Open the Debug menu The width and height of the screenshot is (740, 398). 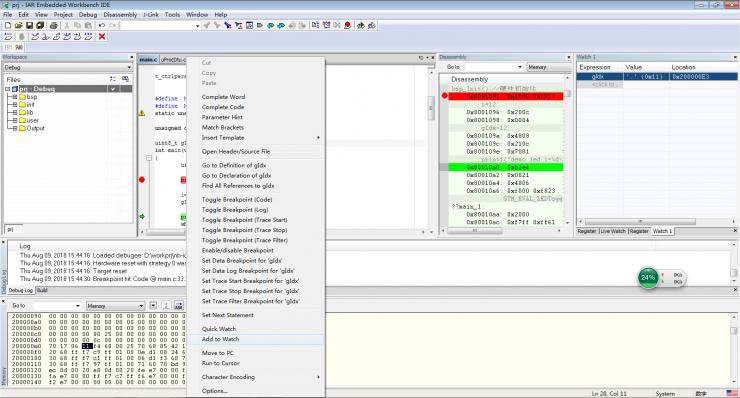click(x=88, y=15)
